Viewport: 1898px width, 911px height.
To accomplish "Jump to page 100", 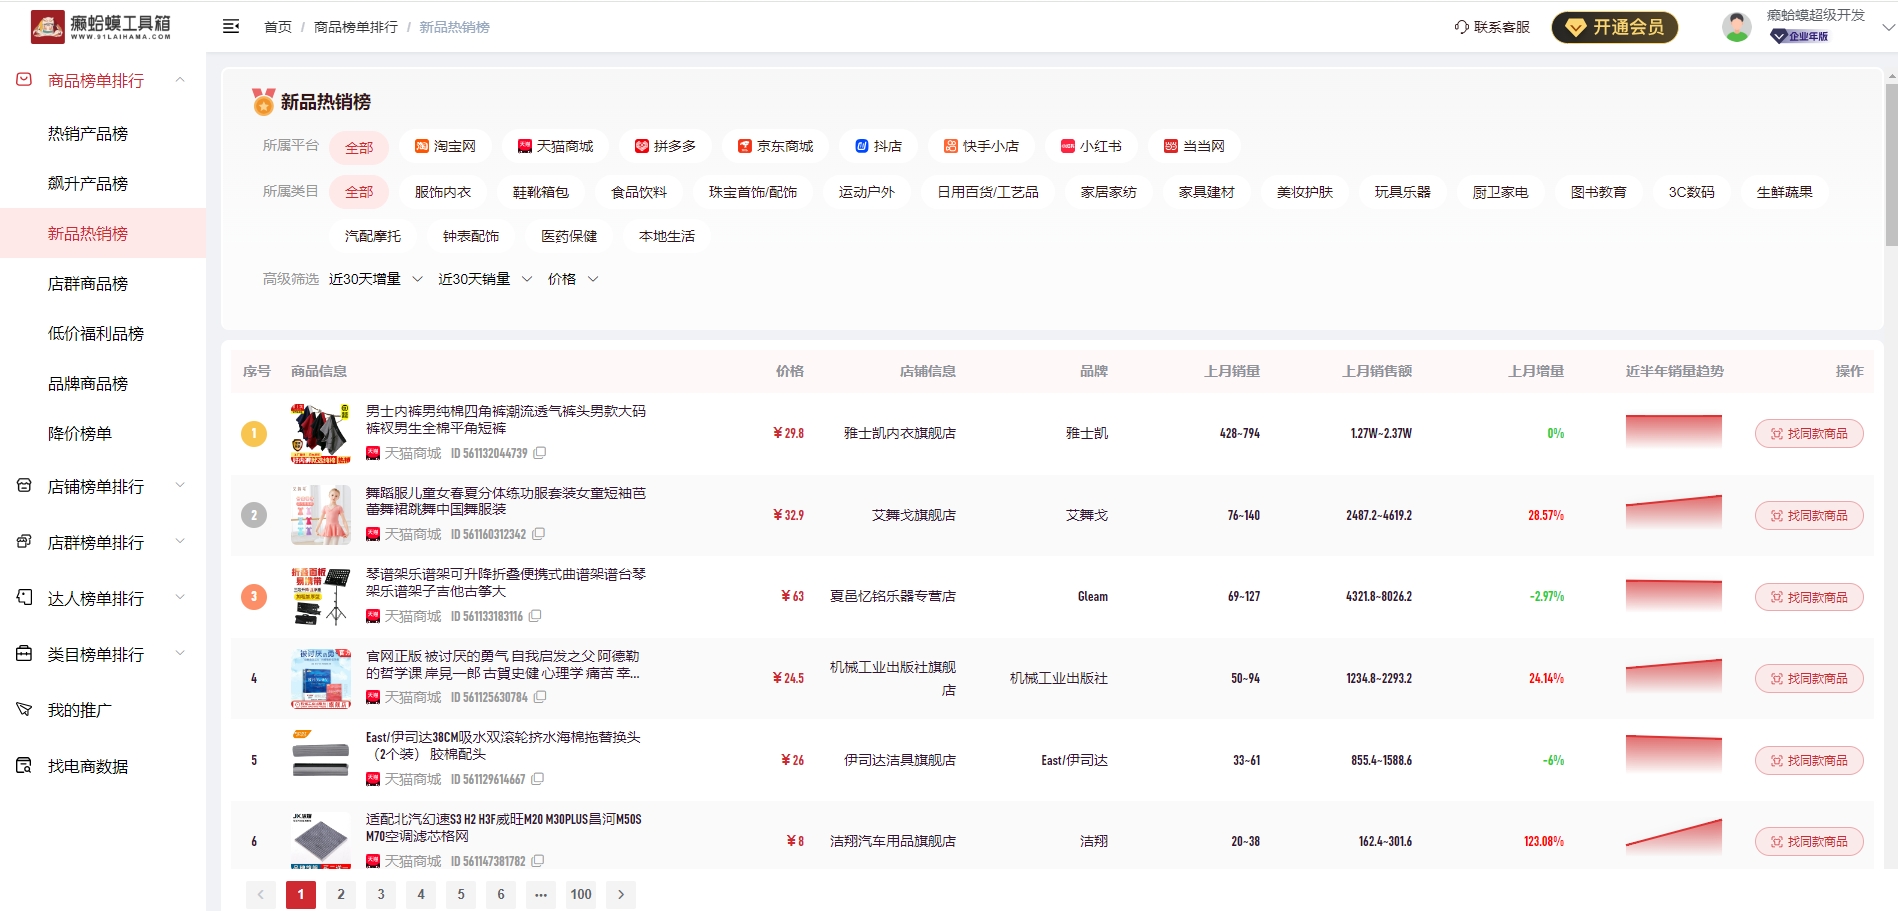I will [581, 894].
